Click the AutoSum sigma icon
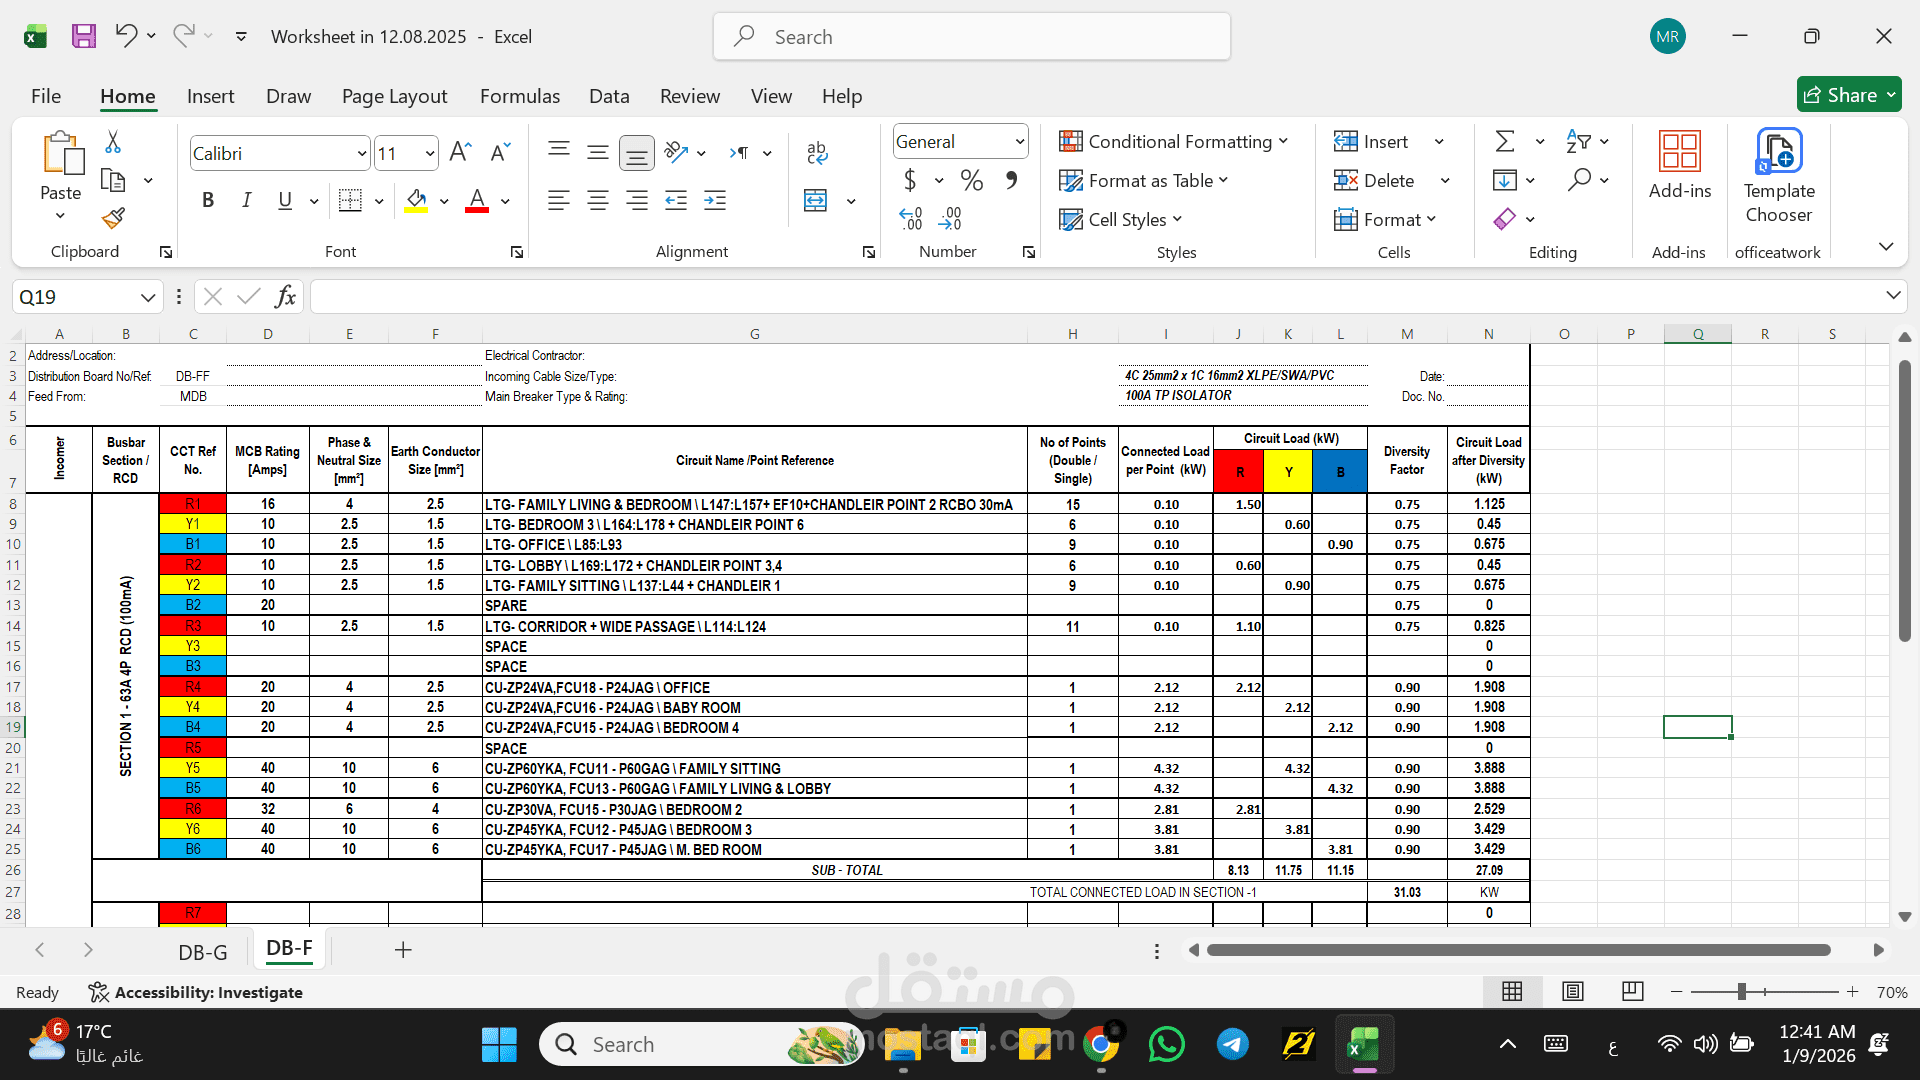This screenshot has height=1080, width=1920. point(1504,141)
